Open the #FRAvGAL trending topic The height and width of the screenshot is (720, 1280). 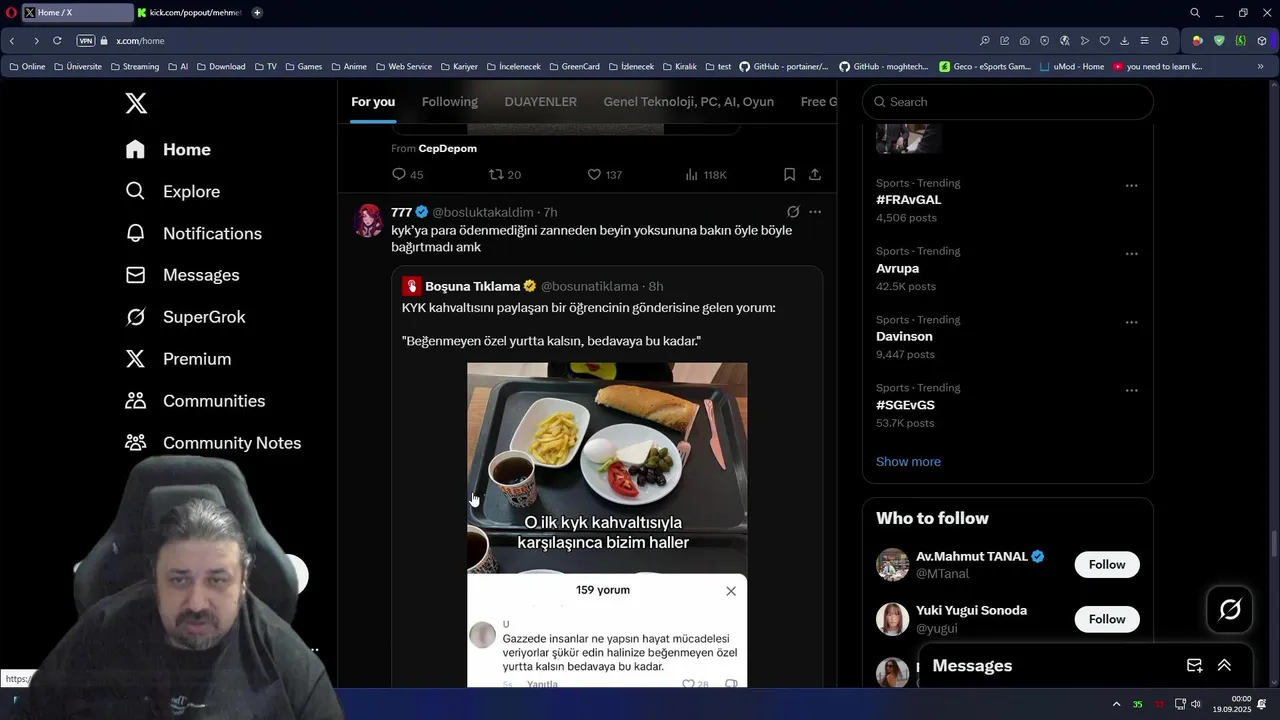pos(908,200)
